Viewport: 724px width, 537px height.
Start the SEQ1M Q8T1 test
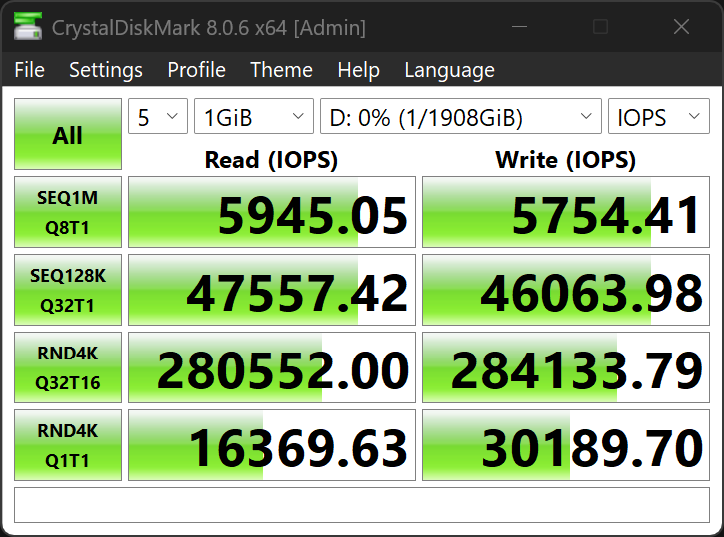pyautogui.click(x=68, y=212)
